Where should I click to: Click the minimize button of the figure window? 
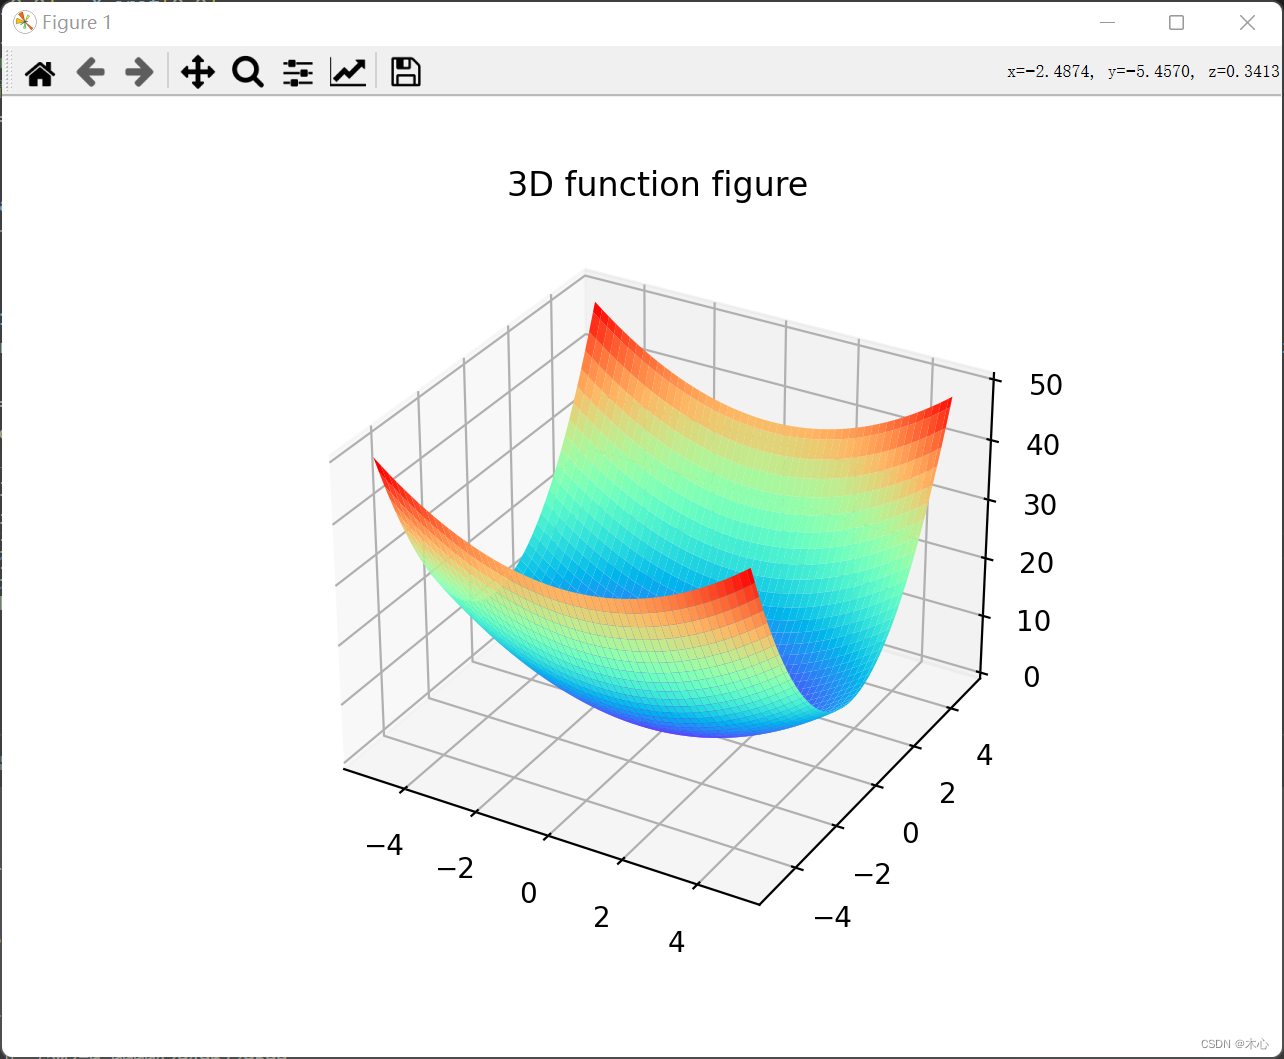tap(1109, 21)
